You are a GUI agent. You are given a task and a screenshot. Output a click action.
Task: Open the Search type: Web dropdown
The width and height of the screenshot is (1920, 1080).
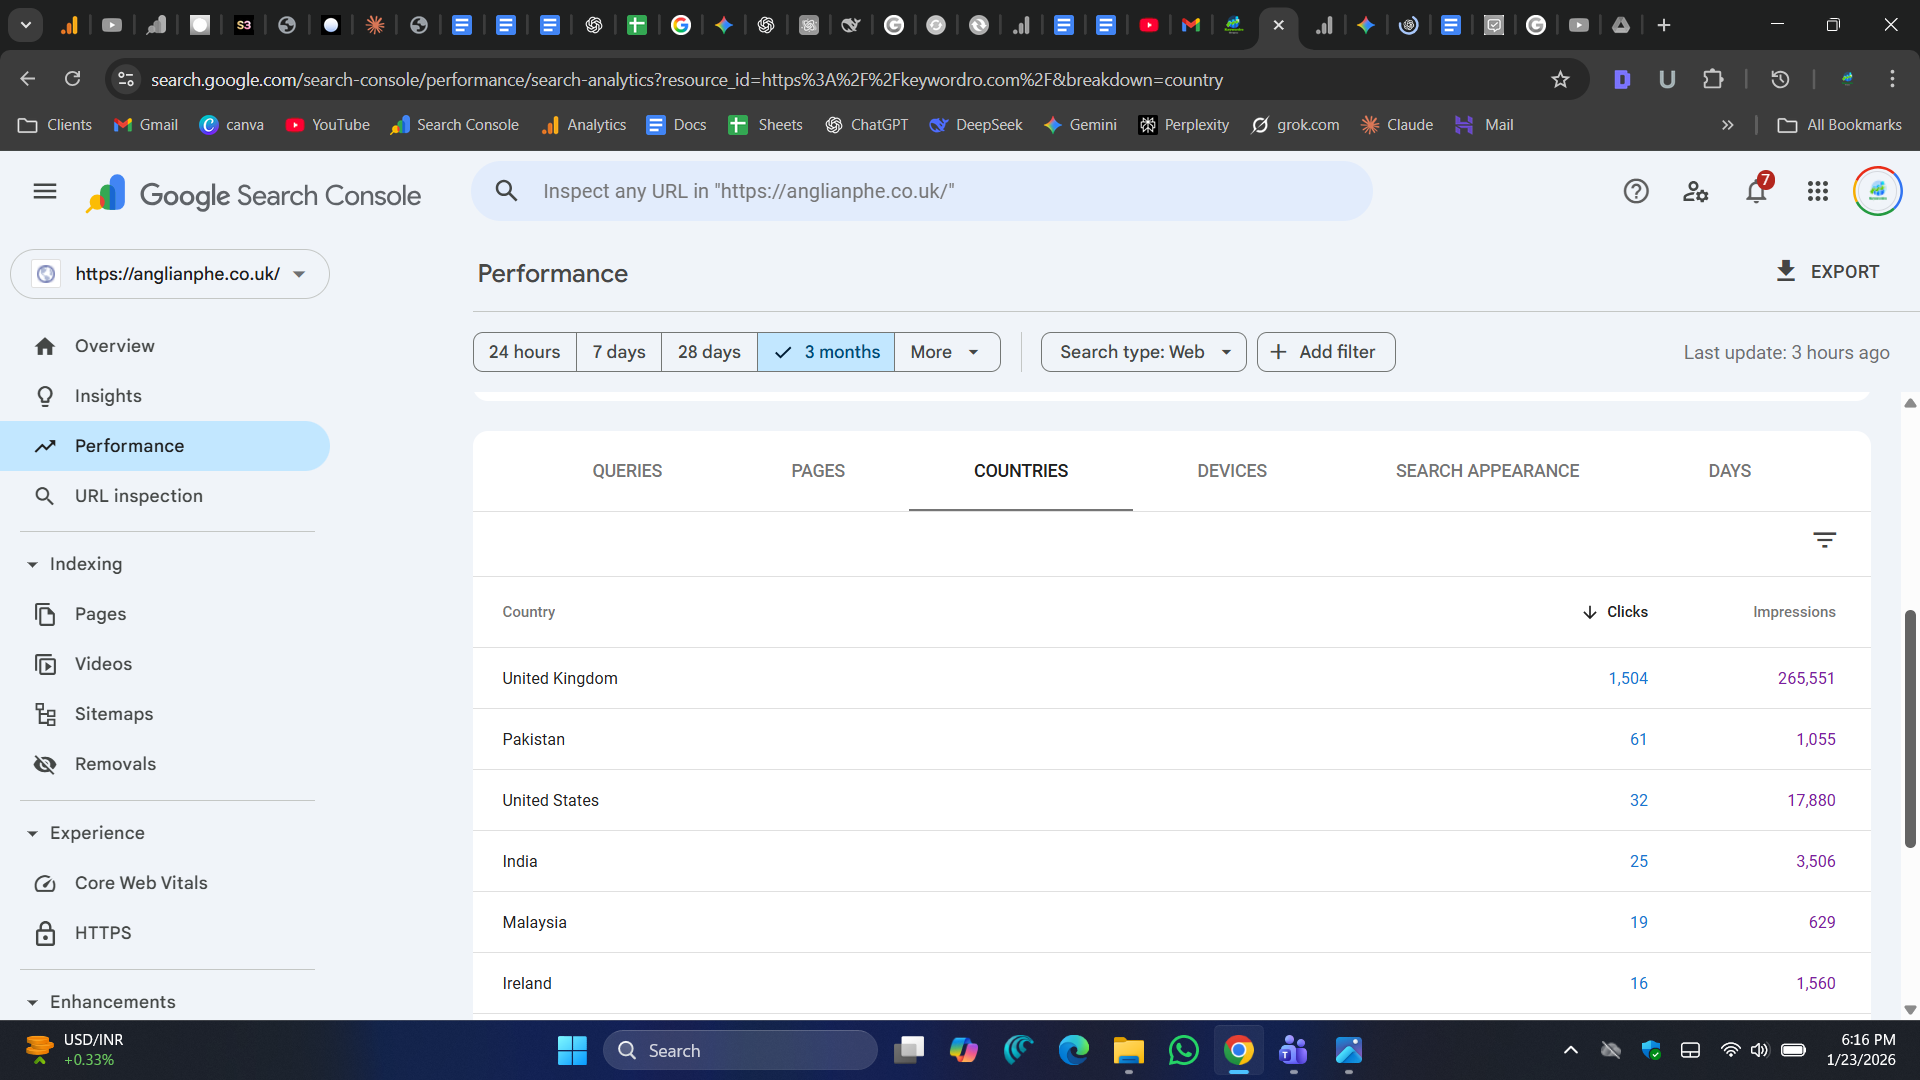pyautogui.click(x=1143, y=352)
